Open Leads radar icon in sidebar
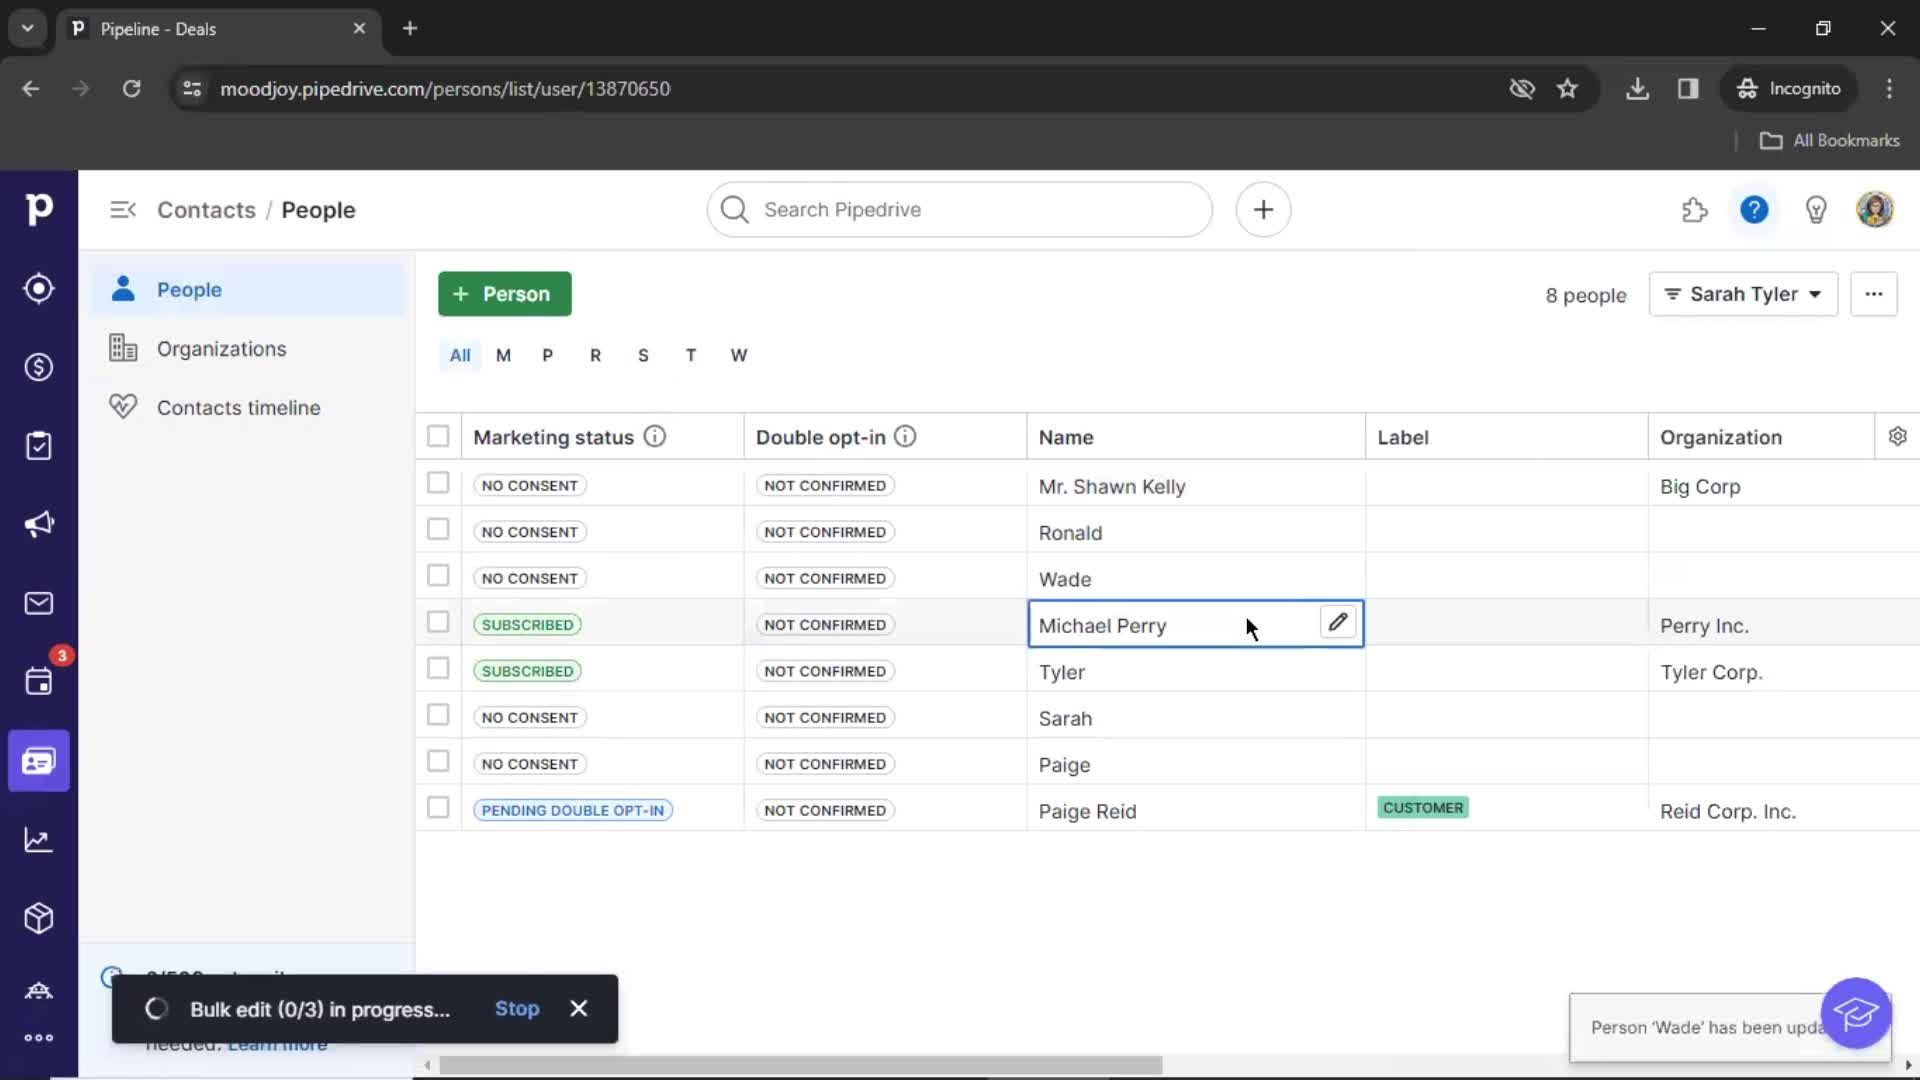 click(x=38, y=288)
